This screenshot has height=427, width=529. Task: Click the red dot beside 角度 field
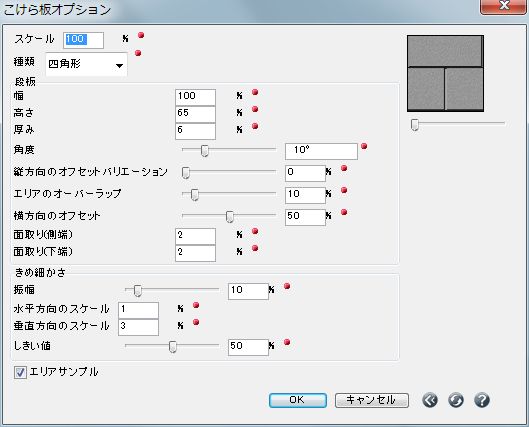click(x=364, y=146)
